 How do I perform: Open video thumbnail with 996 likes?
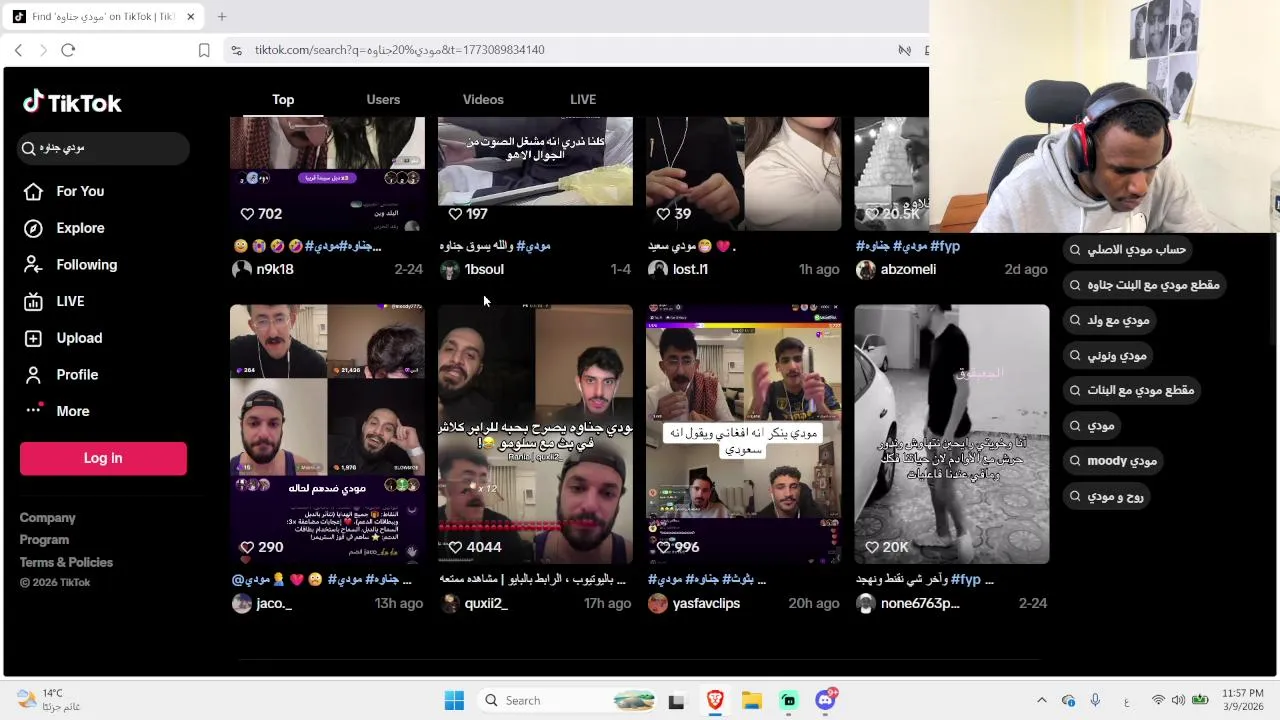click(x=743, y=434)
